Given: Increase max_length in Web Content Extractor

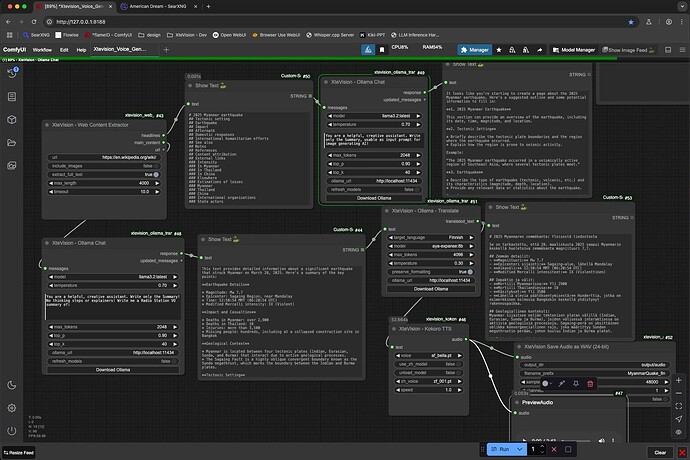Looking at the screenshot, I should point(157,183).
